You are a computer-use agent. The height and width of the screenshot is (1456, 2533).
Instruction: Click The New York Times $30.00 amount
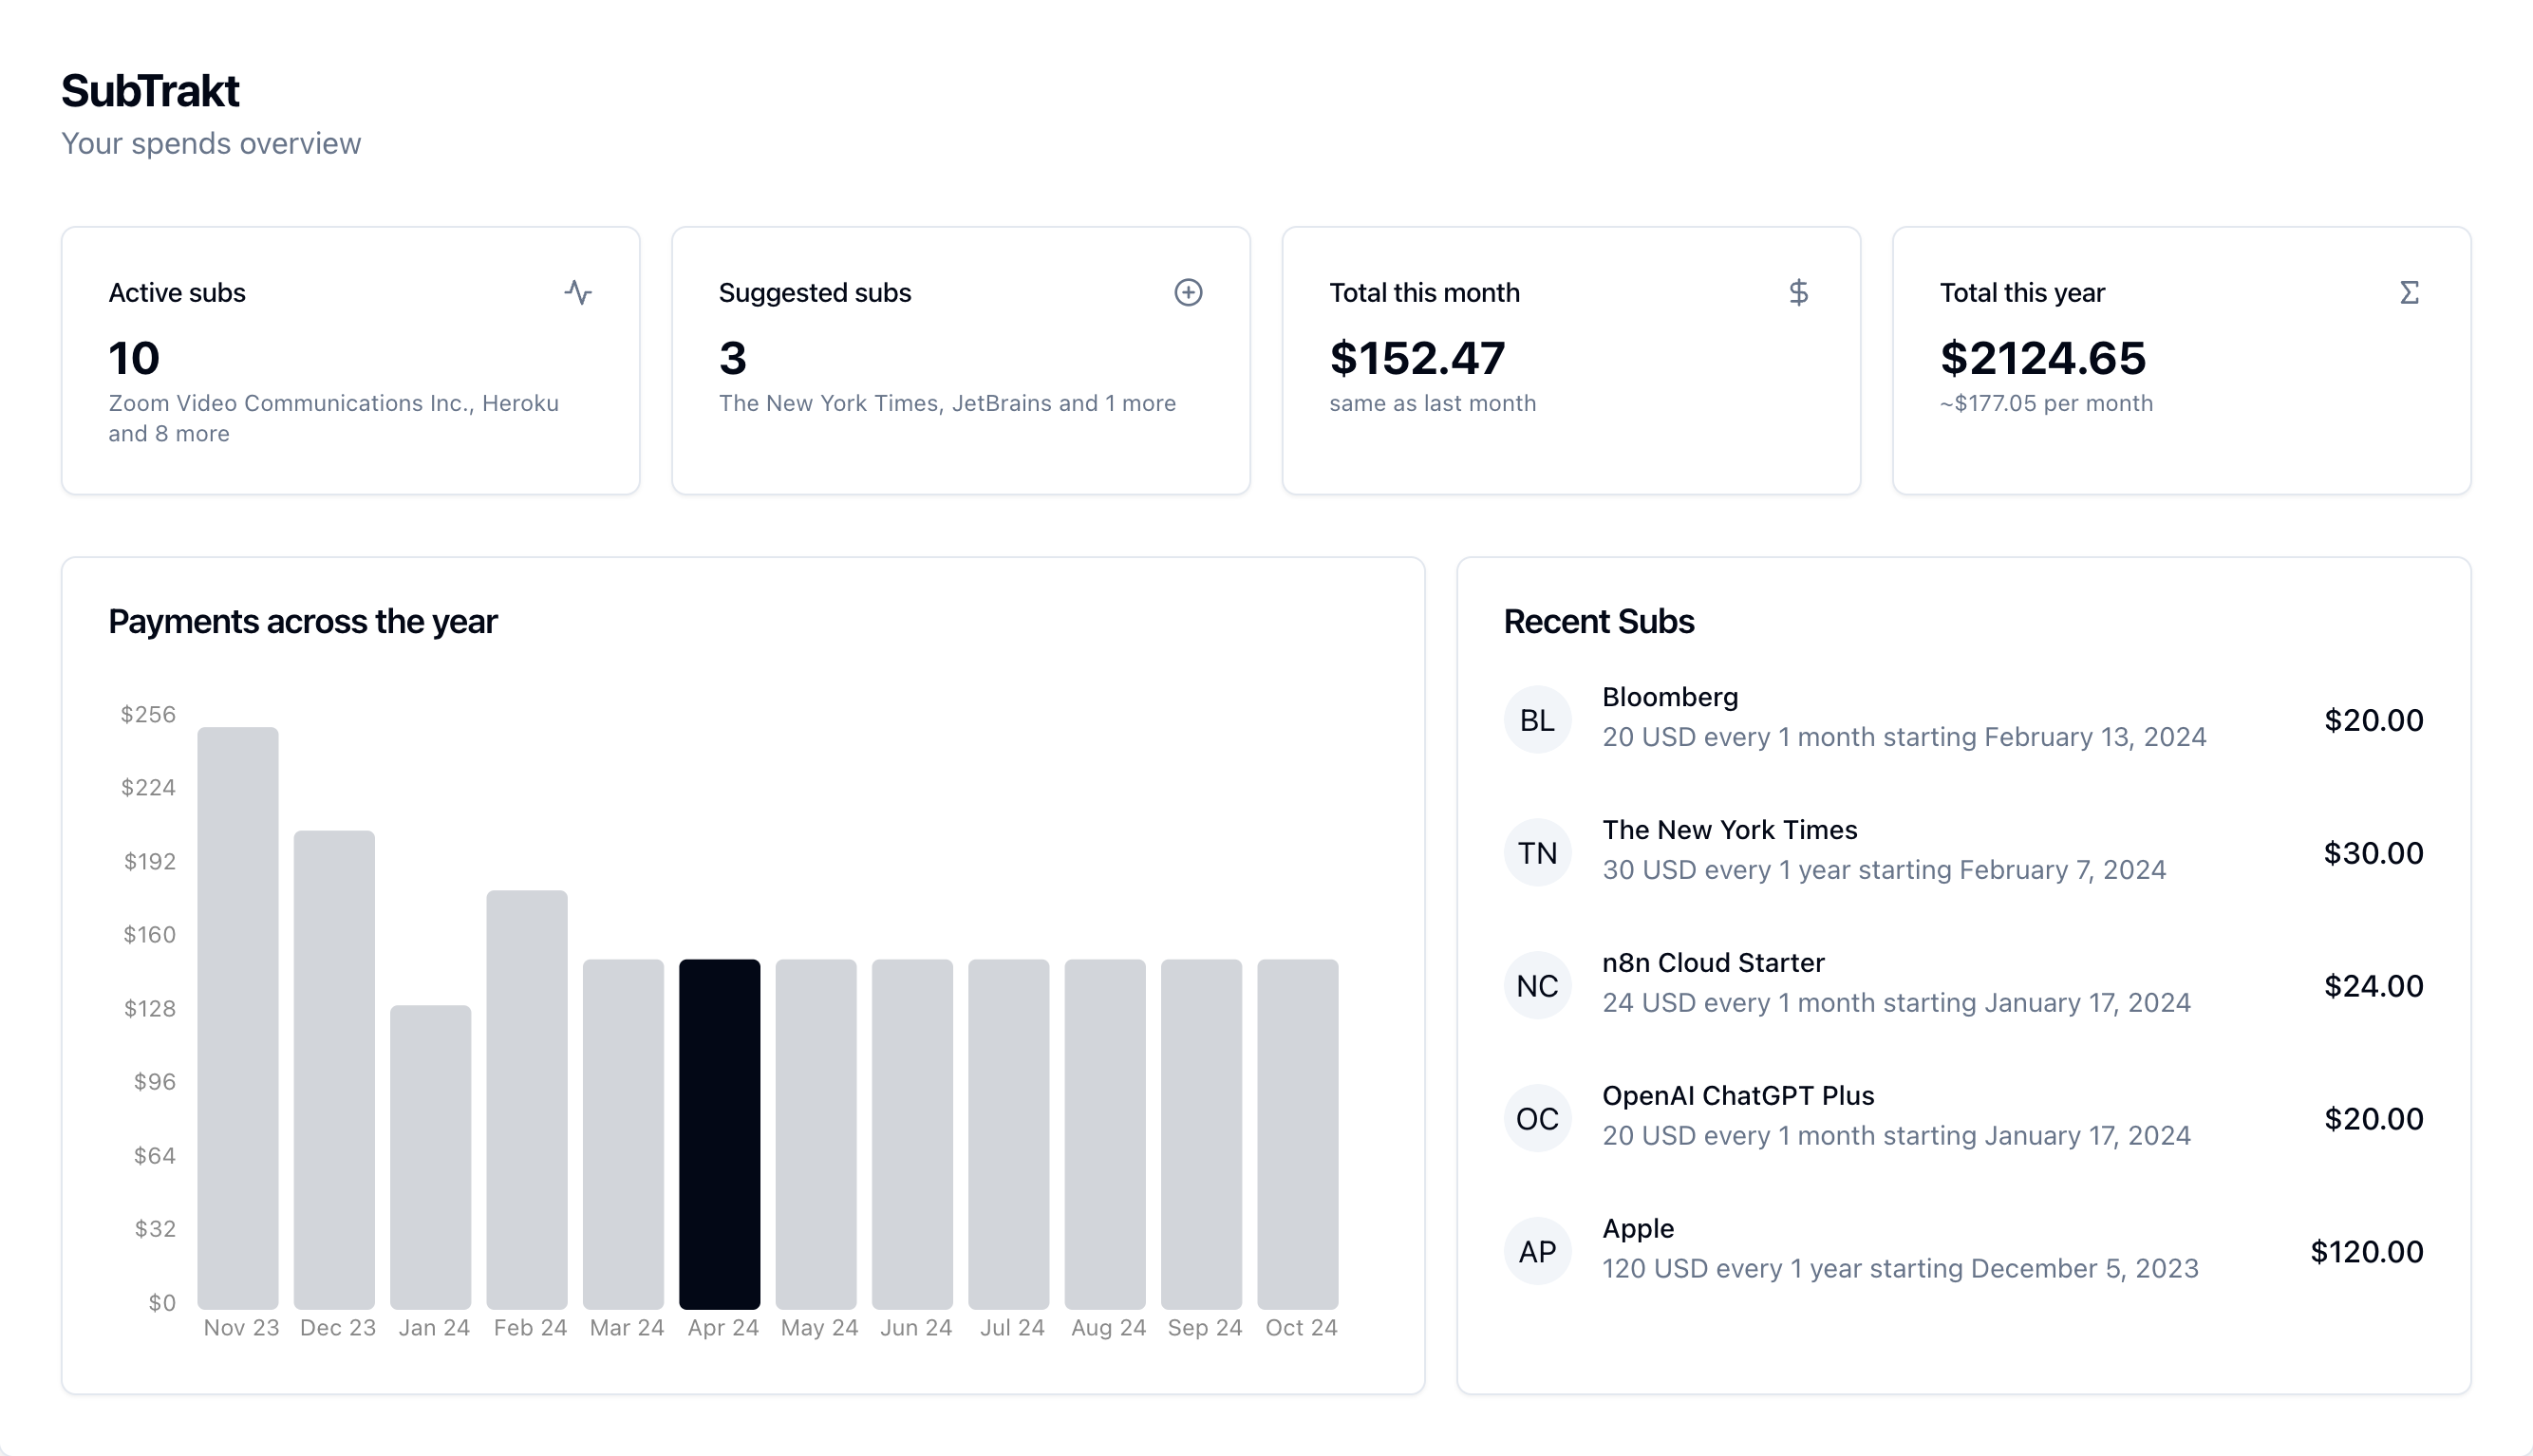click(x=2373, y=853)
